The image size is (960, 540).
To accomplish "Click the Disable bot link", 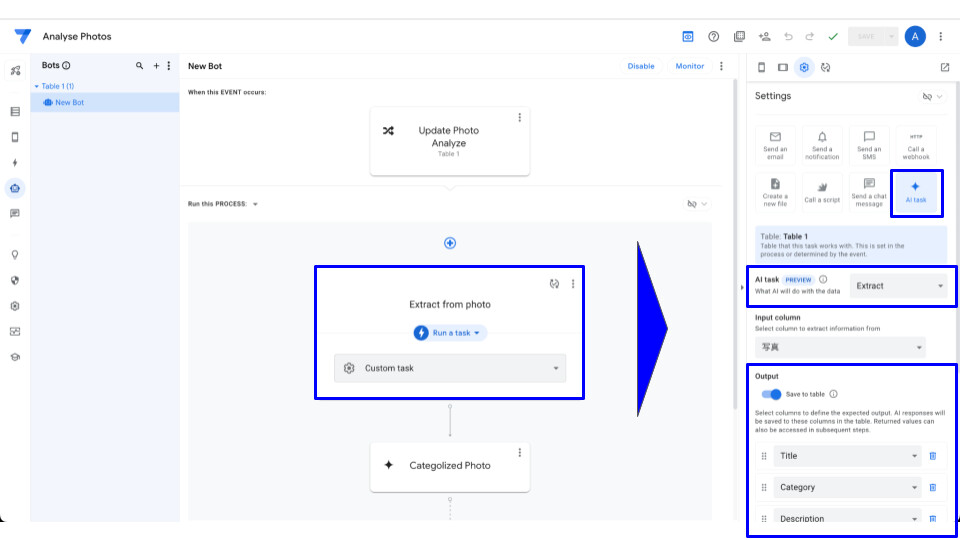I will 641,66.
